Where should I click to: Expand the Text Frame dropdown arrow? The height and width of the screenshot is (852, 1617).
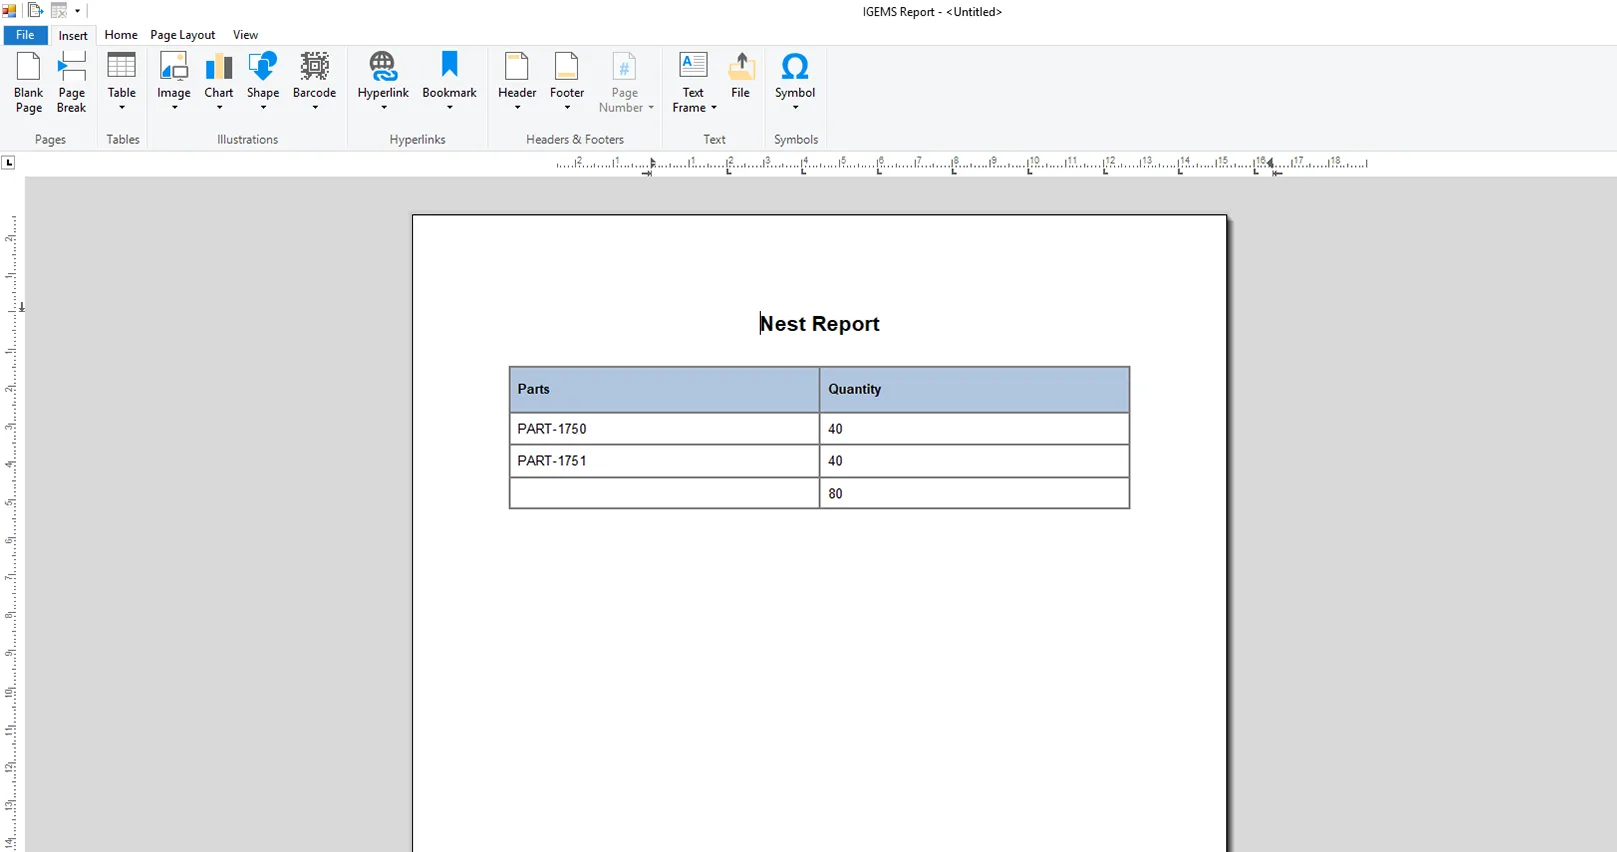[x=714, y=108]
